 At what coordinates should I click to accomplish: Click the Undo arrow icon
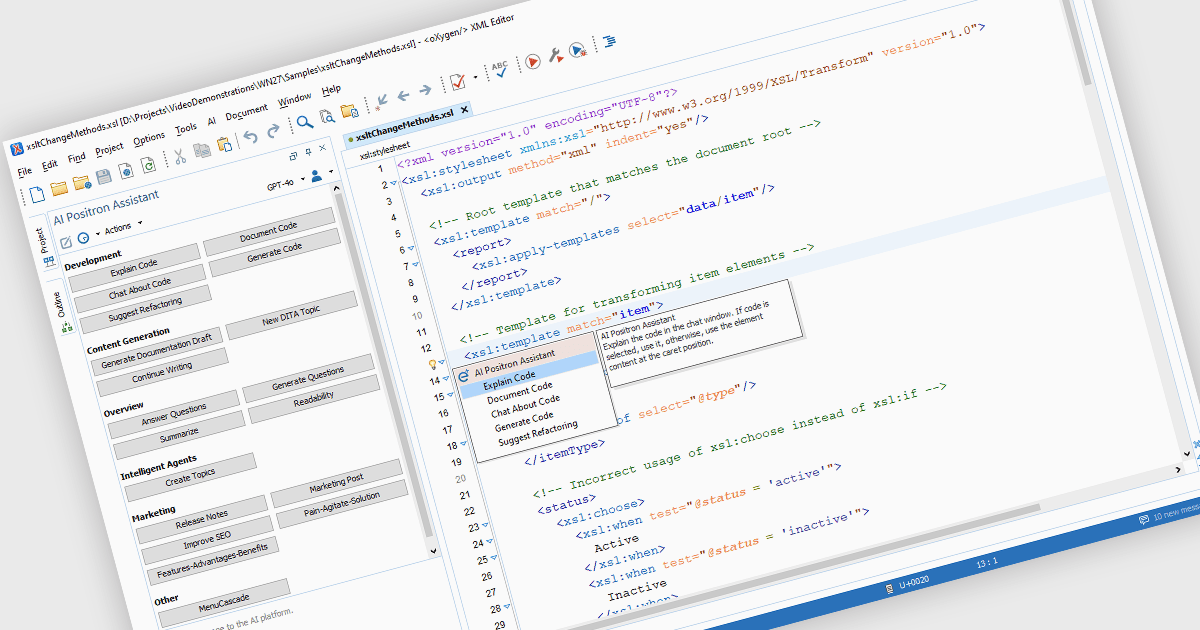250,139
